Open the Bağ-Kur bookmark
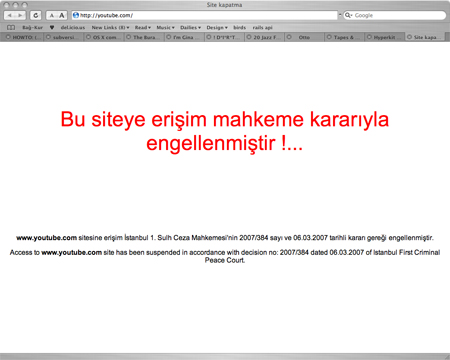Image resolution: width=450 pixels, height=360 pixels. pyautogui.click(x=32, y=28)
